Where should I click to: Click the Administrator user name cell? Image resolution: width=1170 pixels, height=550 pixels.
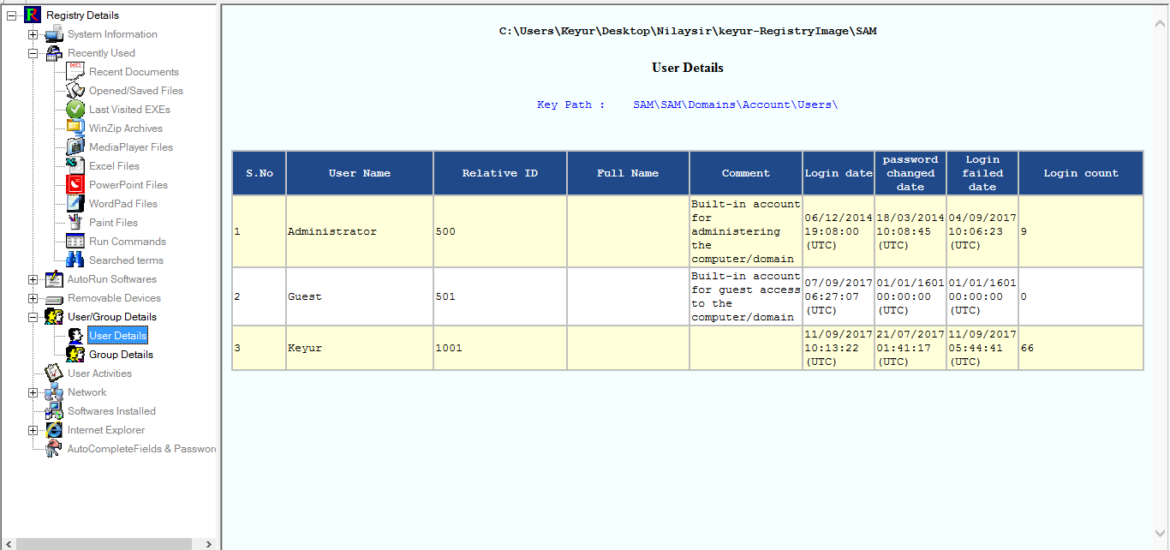360,231
